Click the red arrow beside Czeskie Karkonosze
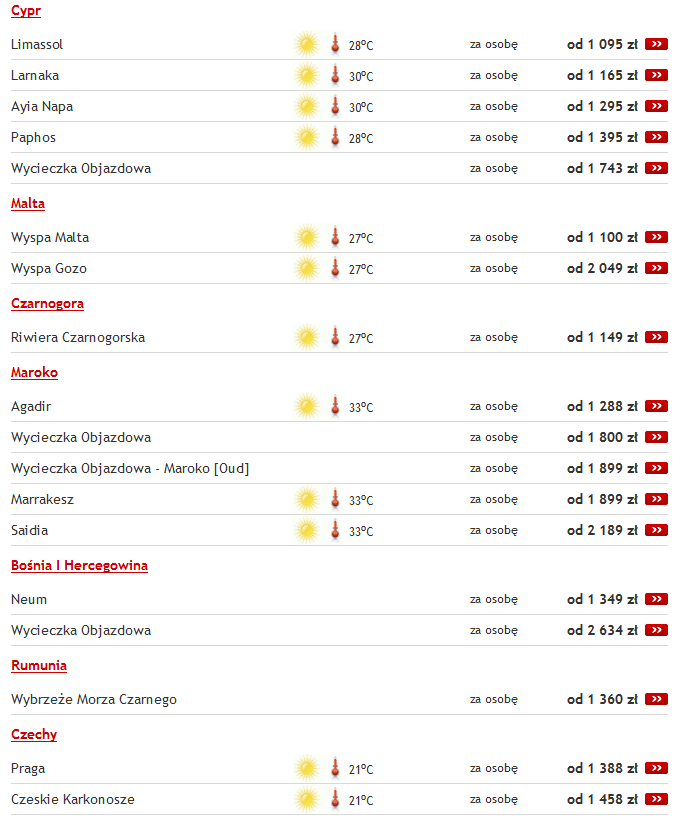Image resolution: width=678 pixels, height=822 pixels. point(656,799)
